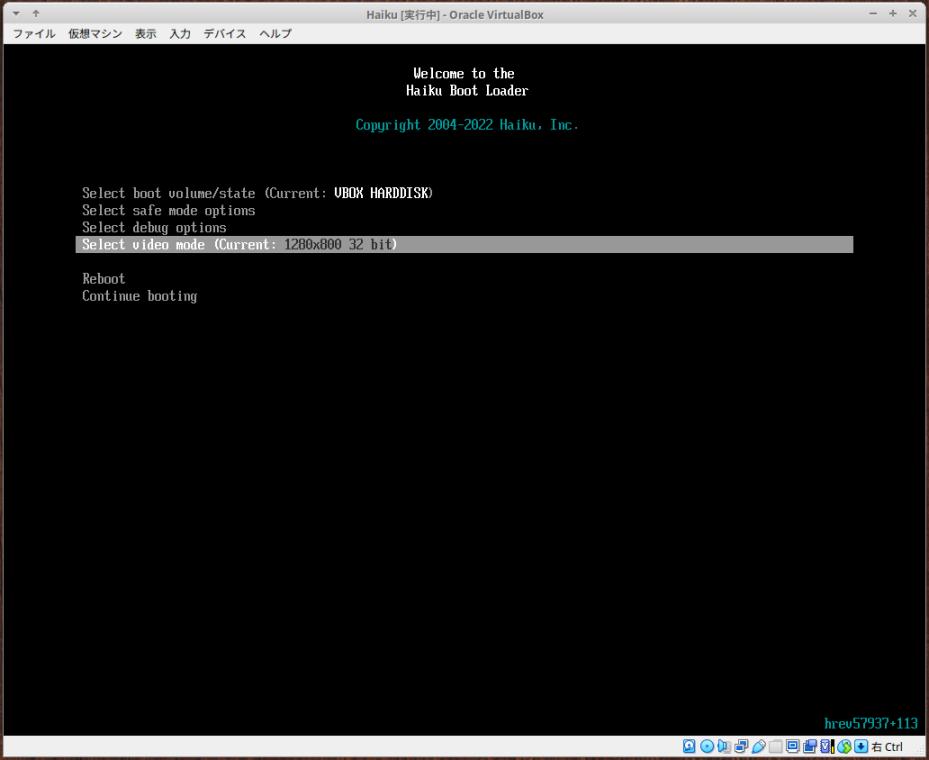Click the shared folders status icon
Image resolution: width=929 pixels, height=760 pixels.
click(x=776, y=746)
